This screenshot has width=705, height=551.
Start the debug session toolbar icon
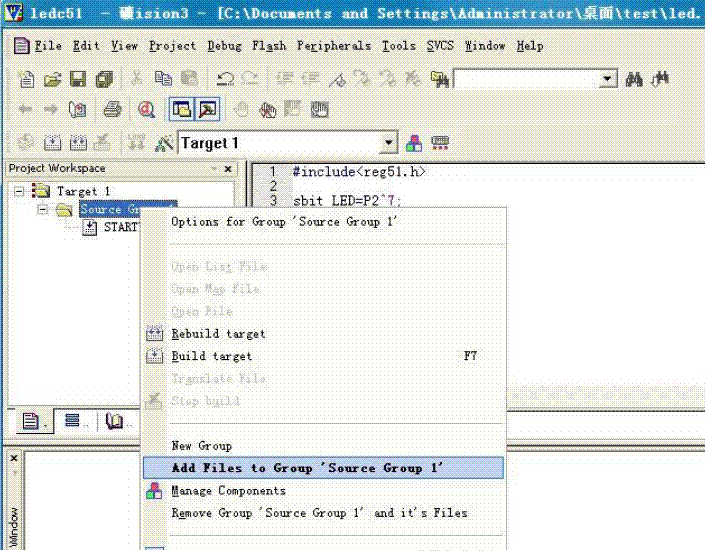click(x=147, y=110)
